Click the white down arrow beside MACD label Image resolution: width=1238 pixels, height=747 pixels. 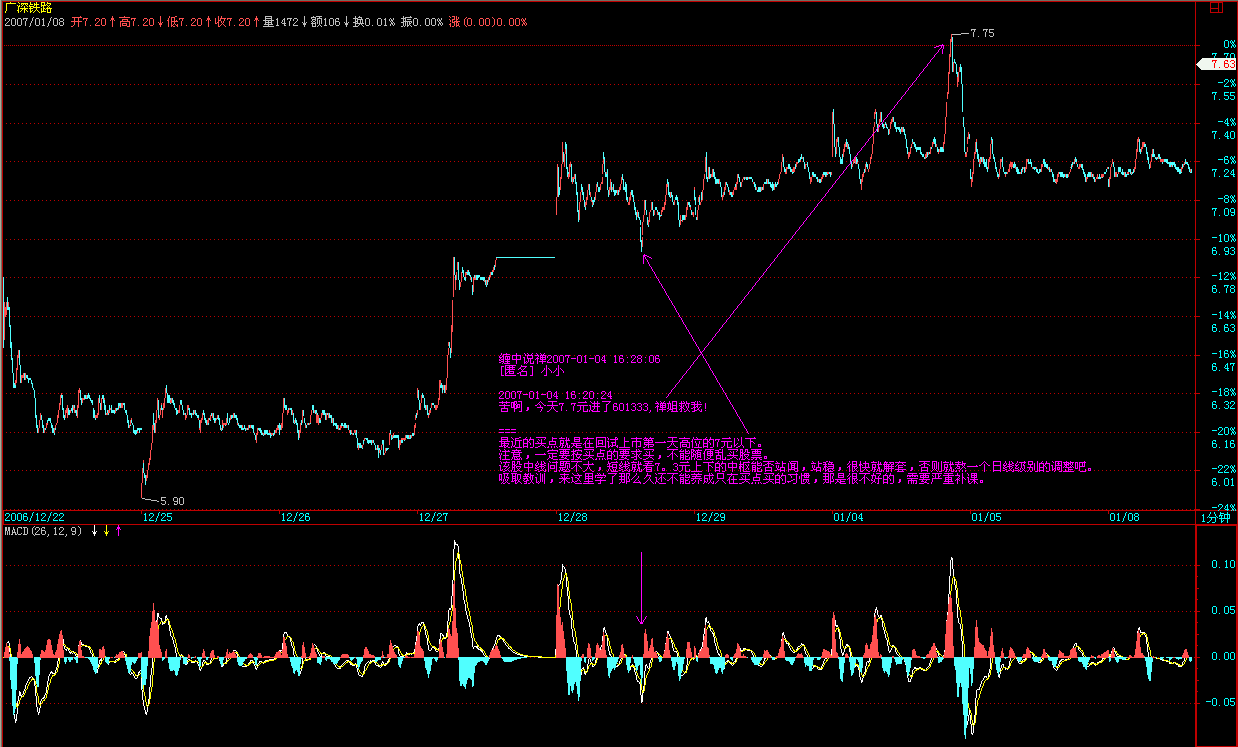coord(94,530)
